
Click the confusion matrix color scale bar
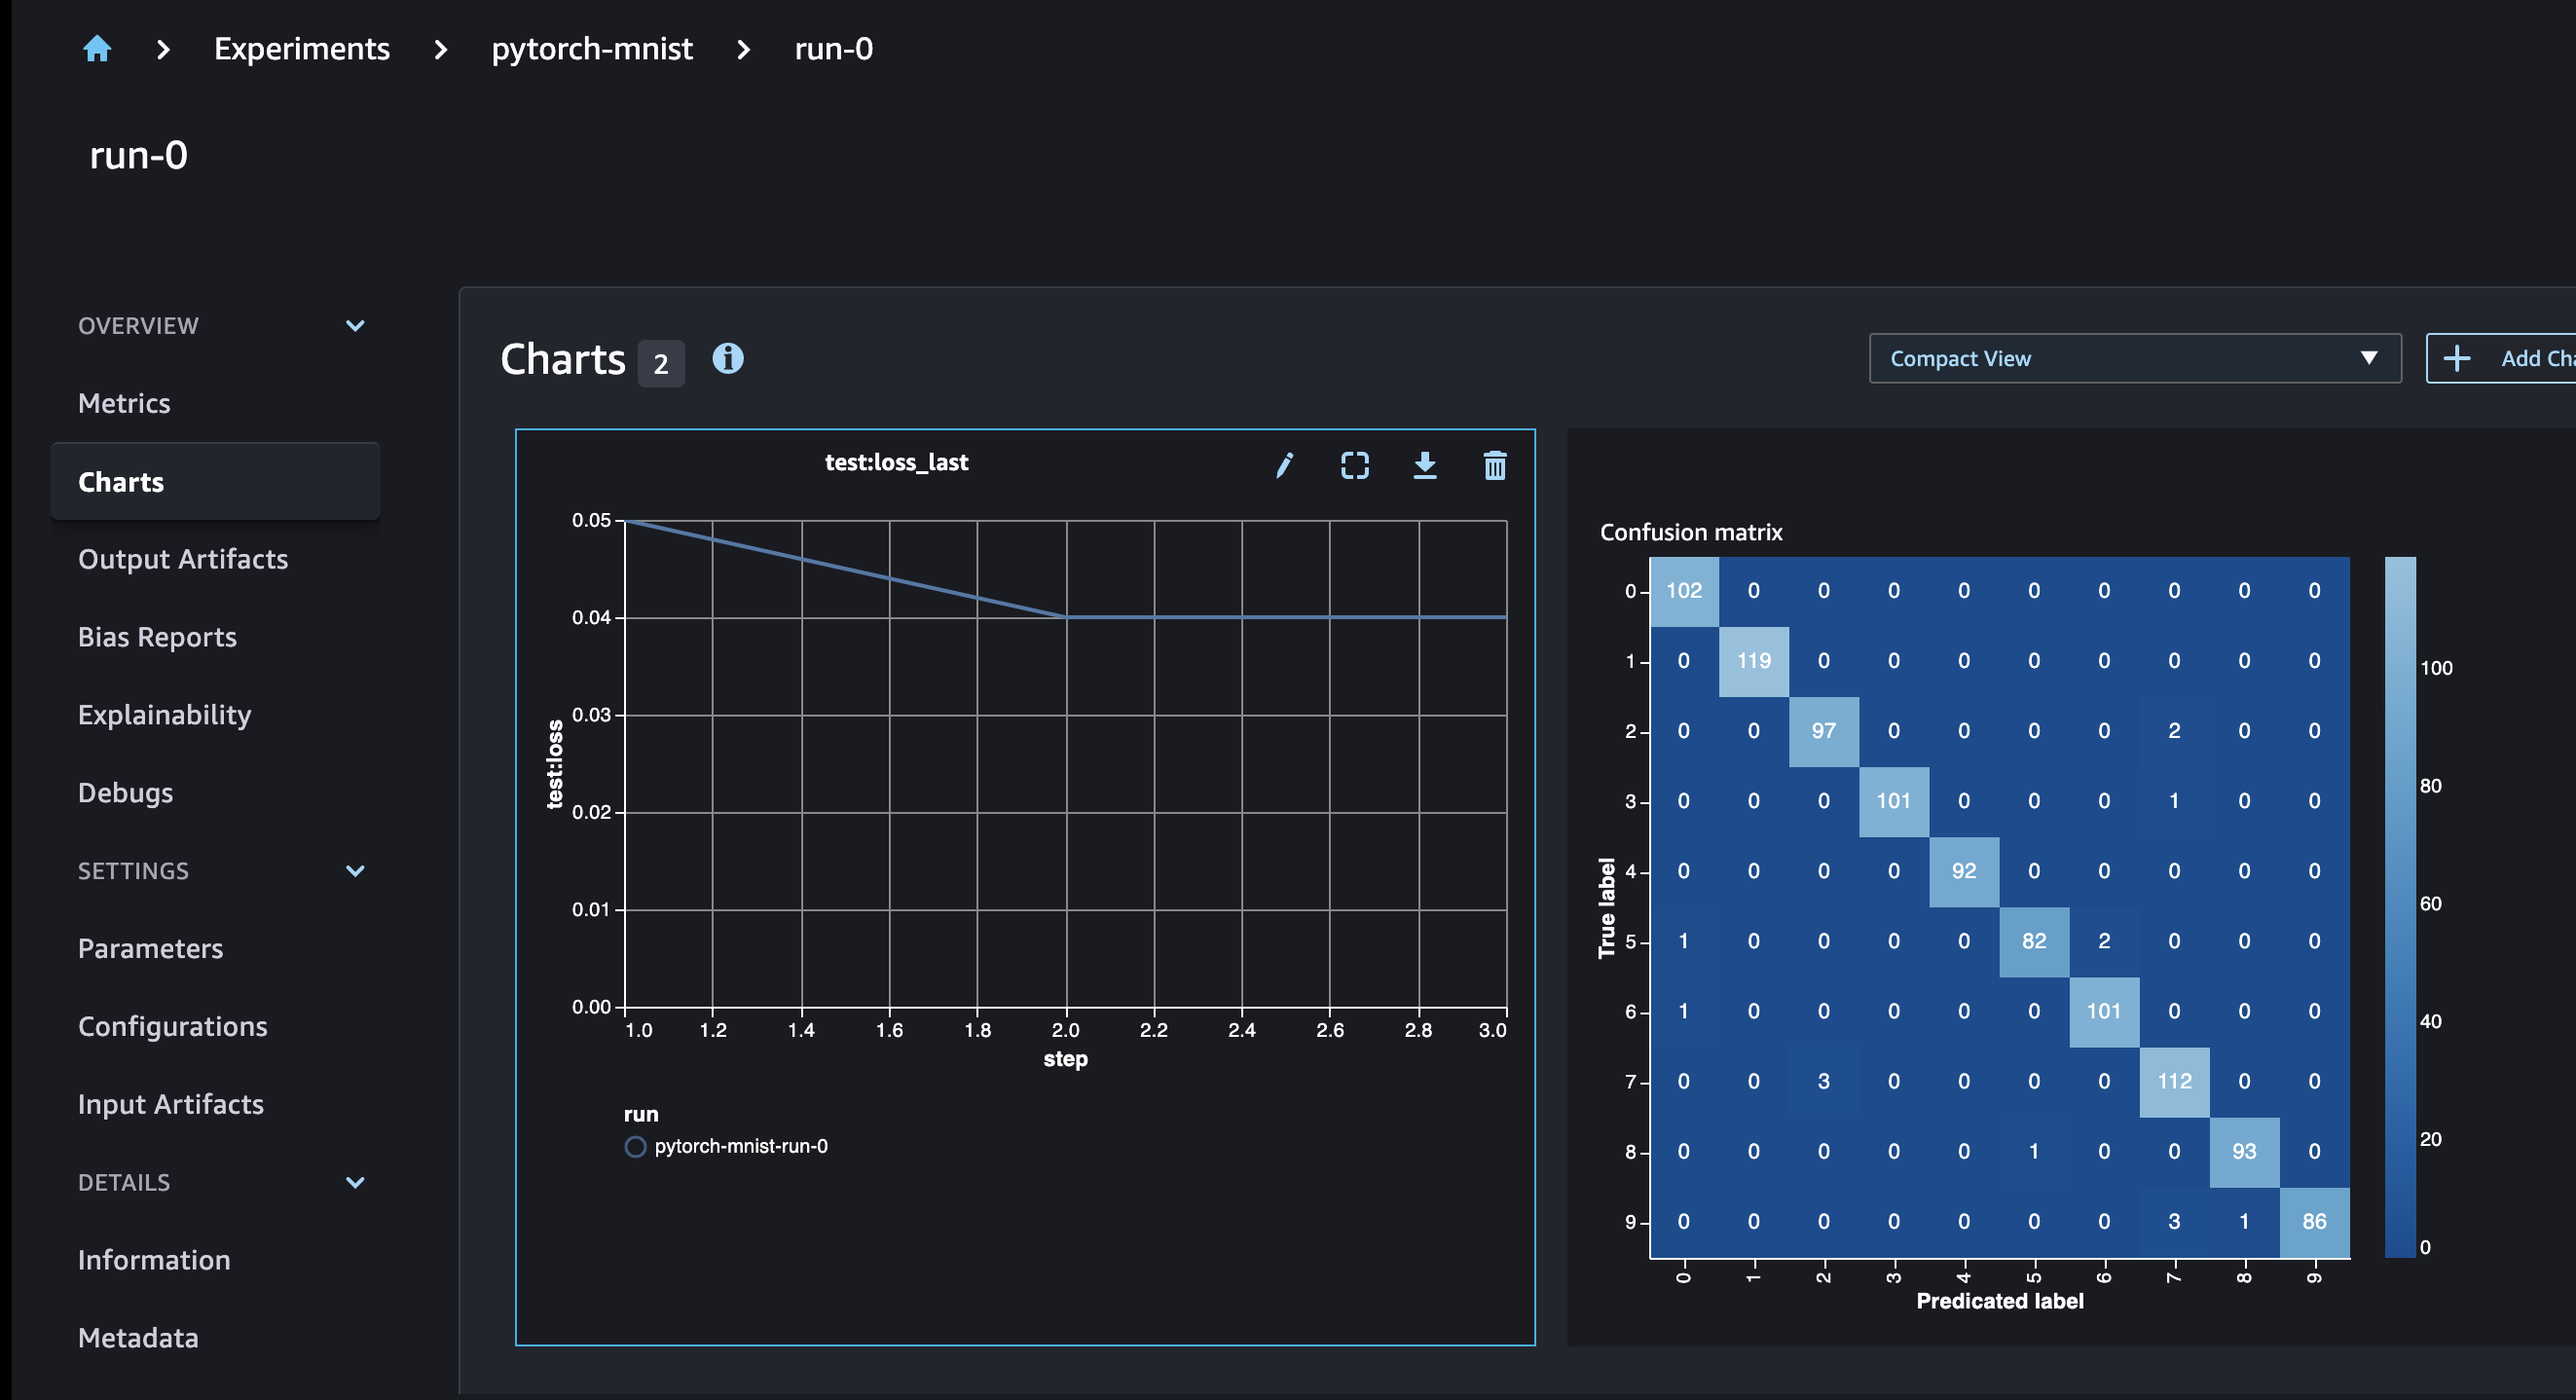click(x=2400, y=907)
